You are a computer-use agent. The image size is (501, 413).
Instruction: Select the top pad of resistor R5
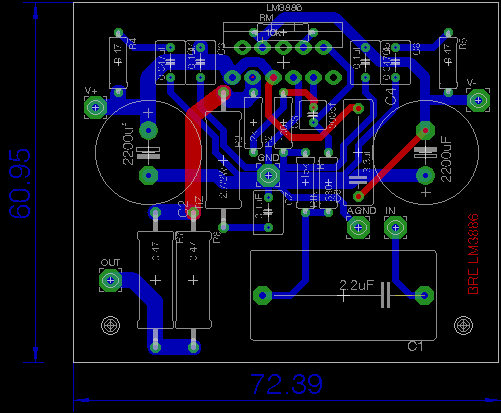click(448, 33)
